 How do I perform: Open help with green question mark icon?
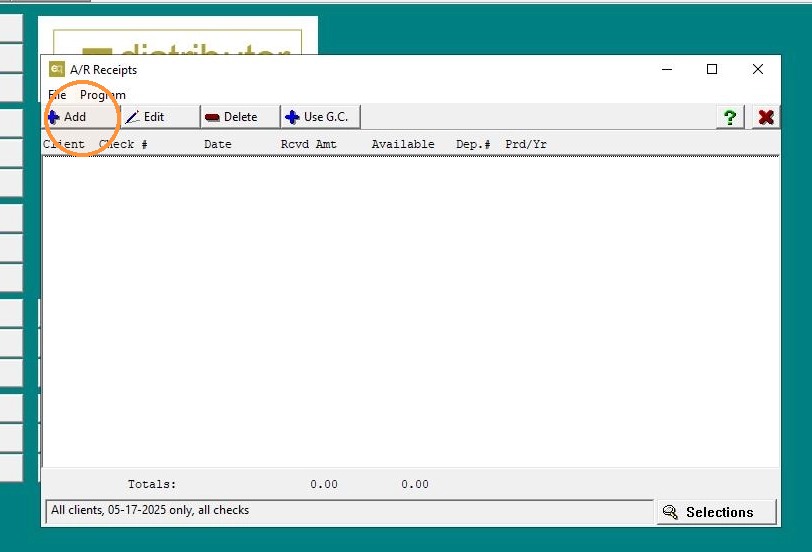pos(730,117)
